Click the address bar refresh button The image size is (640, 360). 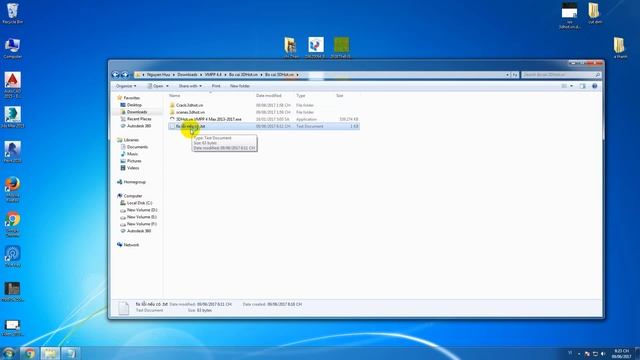tap(515, 75)
